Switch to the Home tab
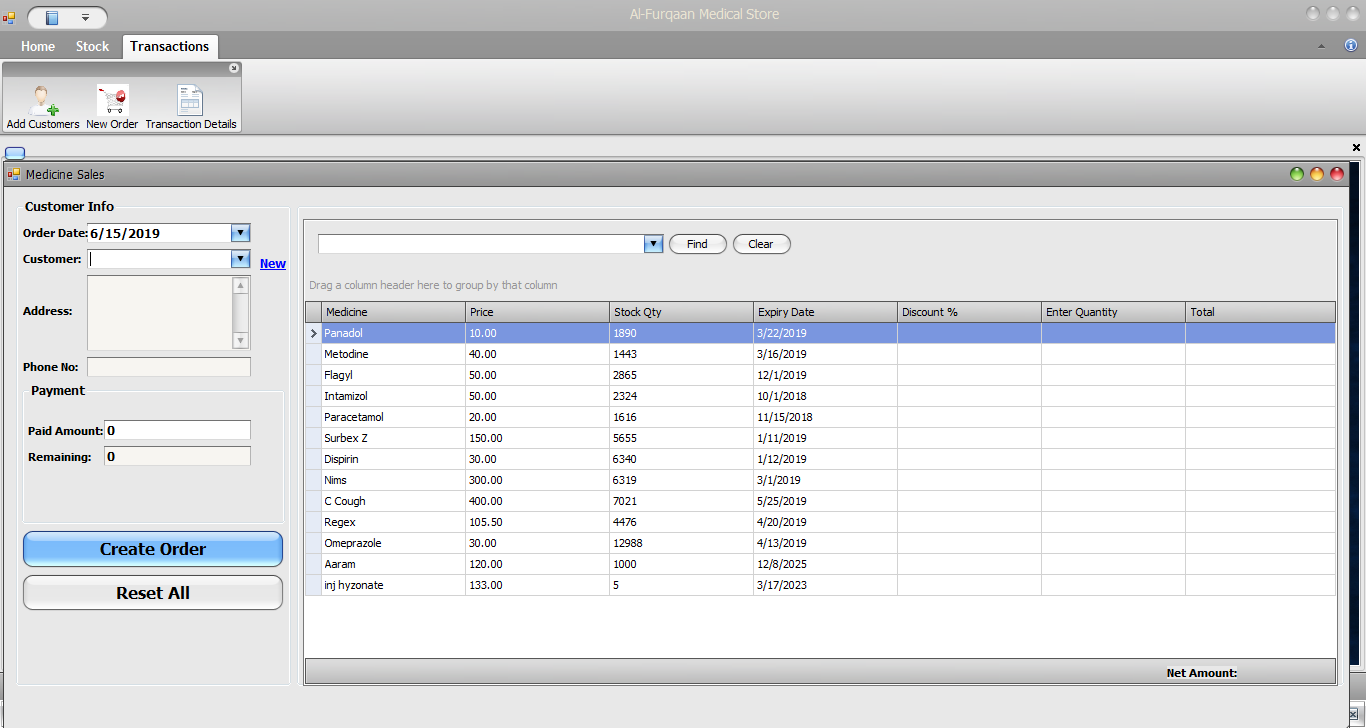This screenshot has height=728, width=1366. coord(38,46)
